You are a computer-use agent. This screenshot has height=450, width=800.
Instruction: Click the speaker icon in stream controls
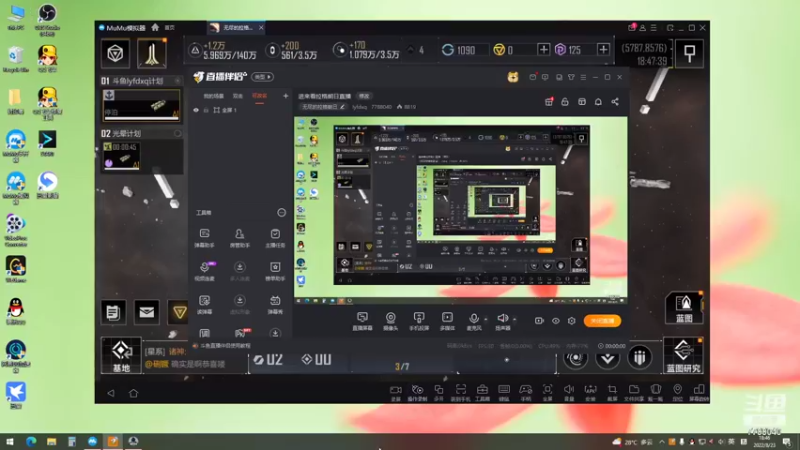503,319
